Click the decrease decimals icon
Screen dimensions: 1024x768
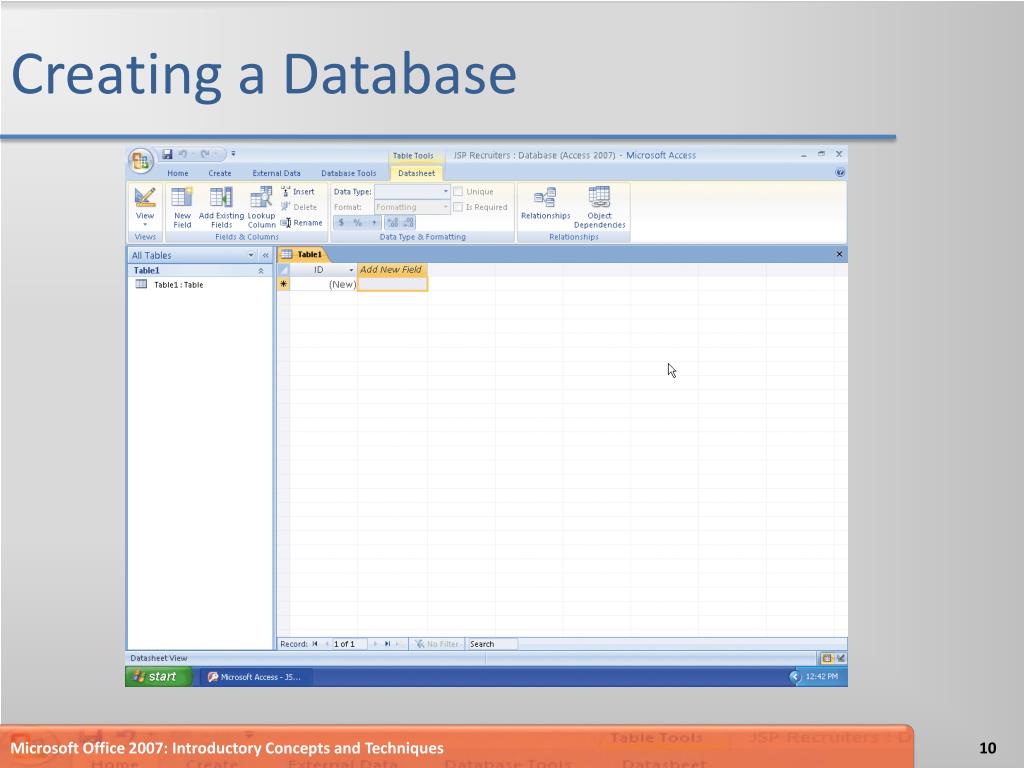[x=408, y=223]
